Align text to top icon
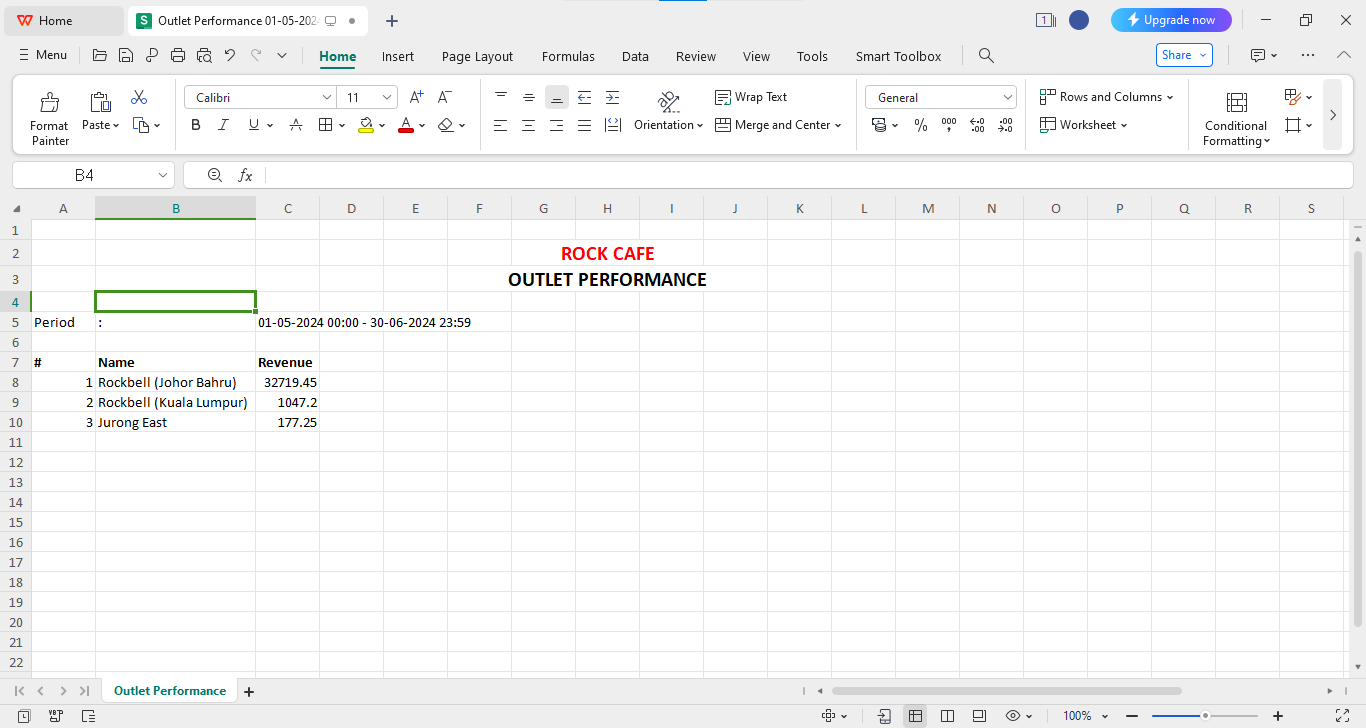 coord(501,97)
